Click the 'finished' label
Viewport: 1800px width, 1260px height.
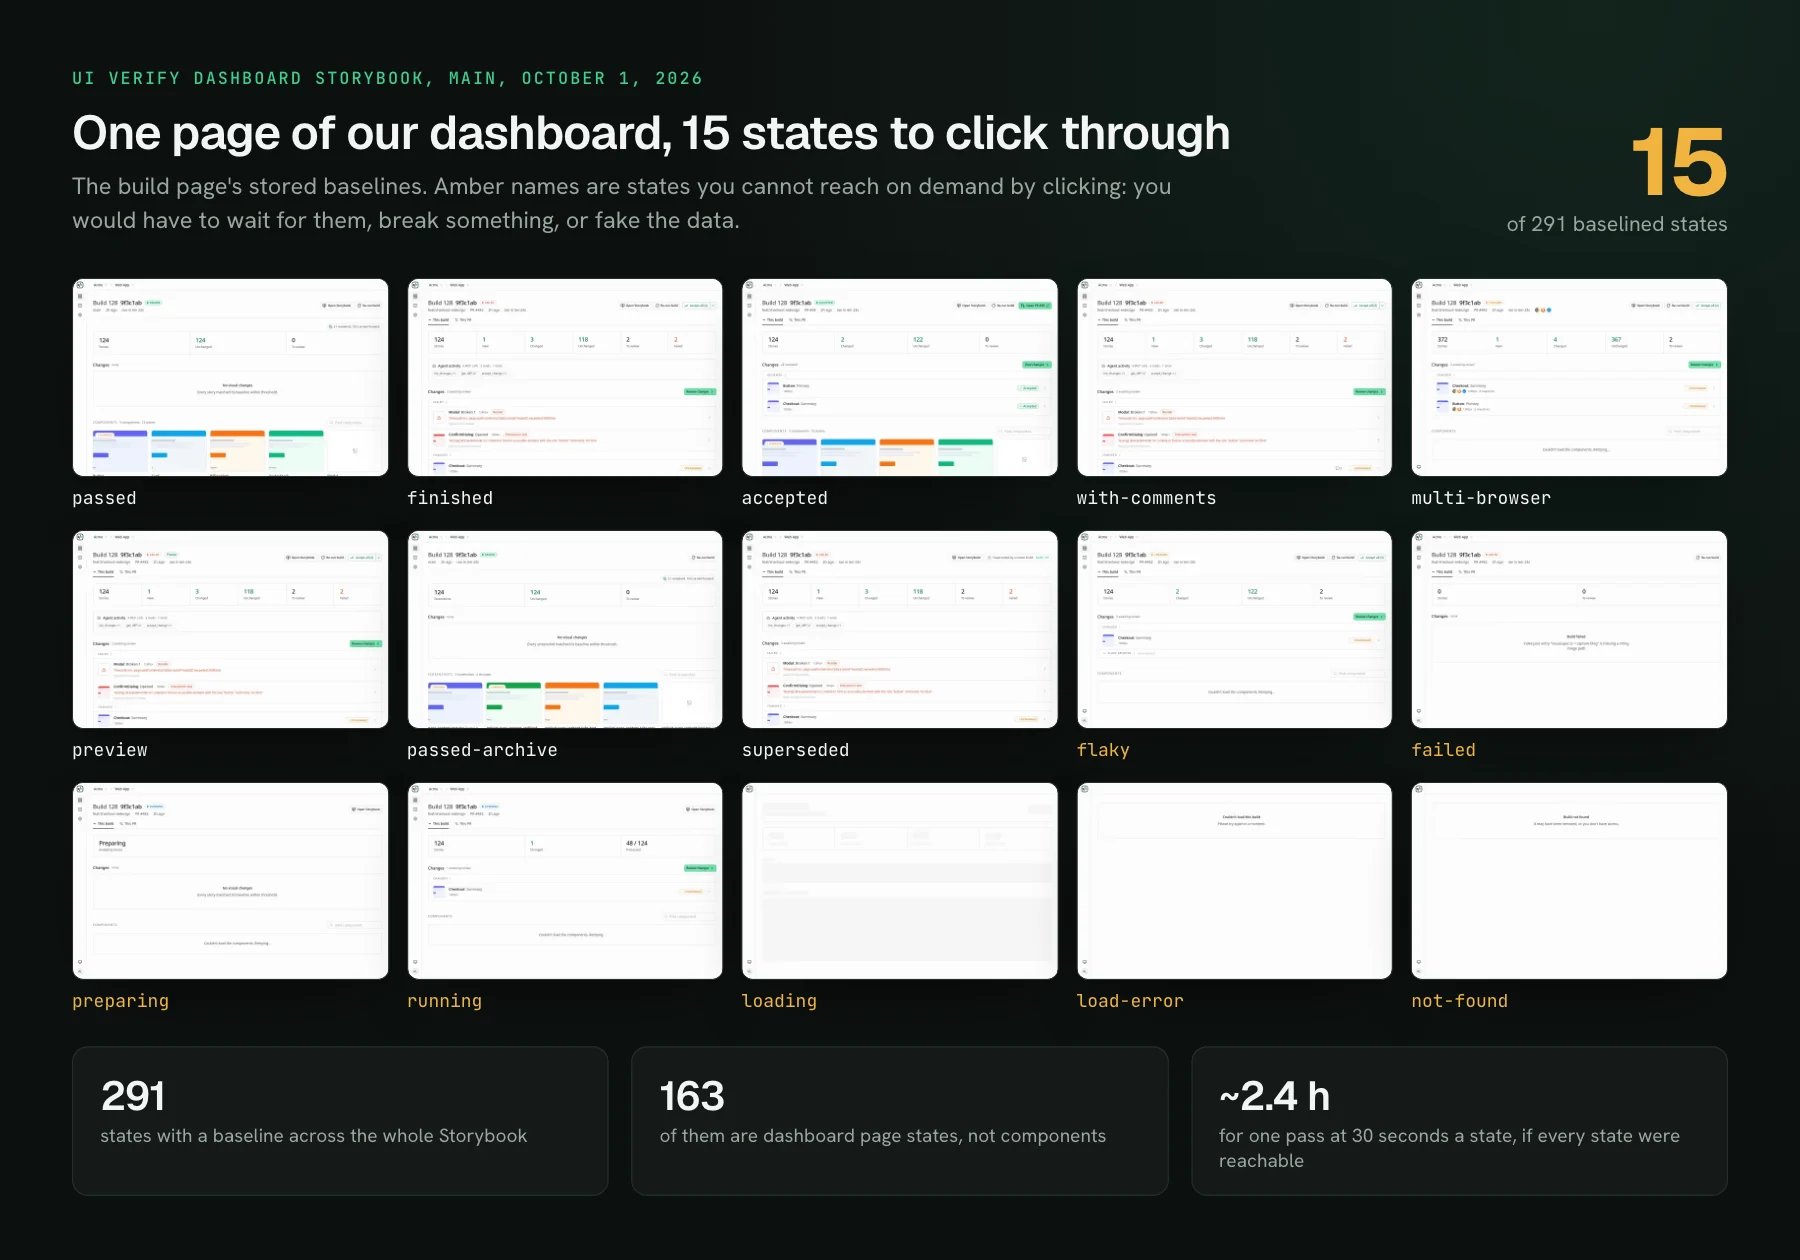[x=450, y=498]
